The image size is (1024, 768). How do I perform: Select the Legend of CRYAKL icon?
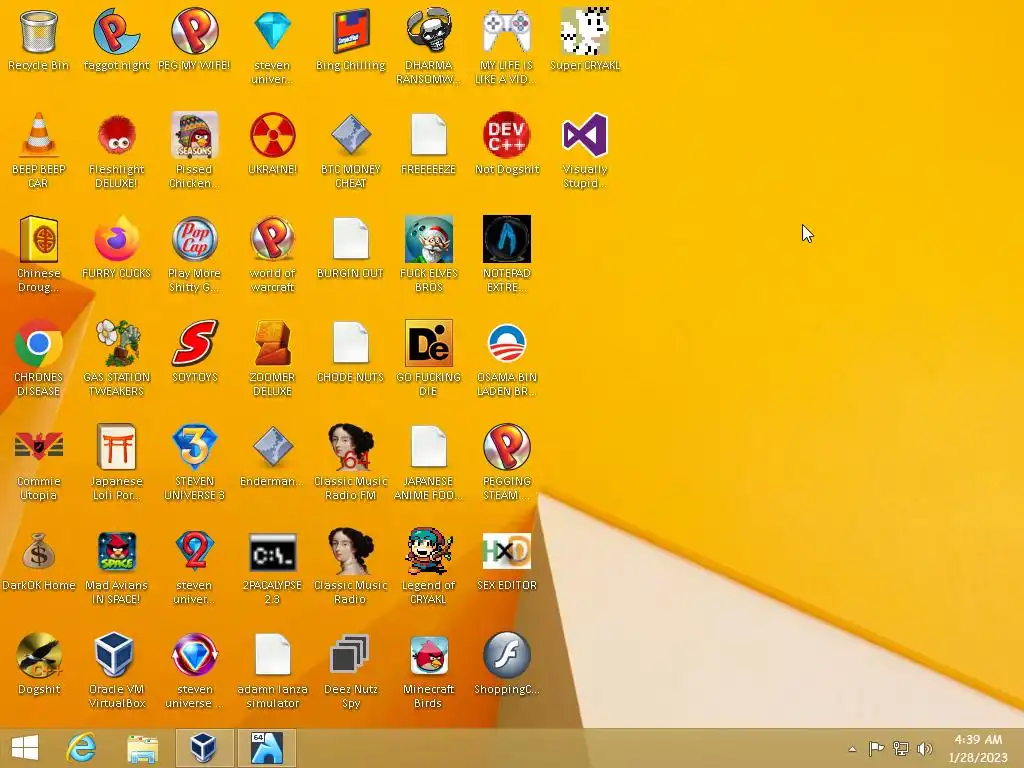coord(428,551)
